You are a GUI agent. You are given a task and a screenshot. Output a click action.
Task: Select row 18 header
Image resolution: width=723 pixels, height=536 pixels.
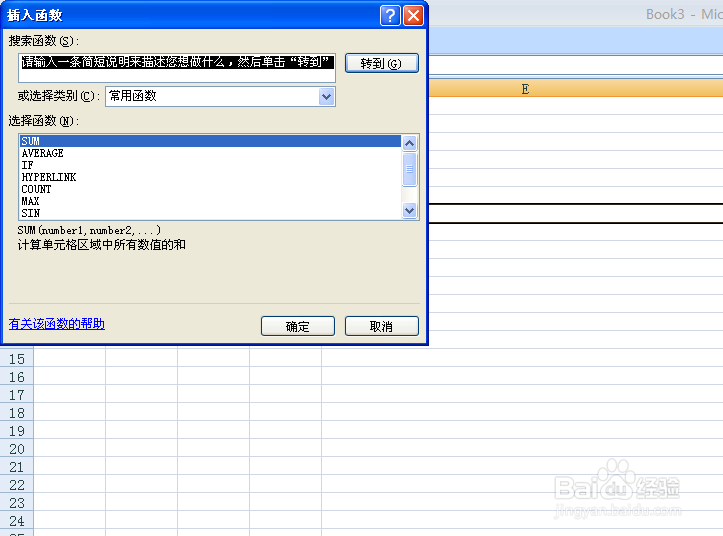17,413
